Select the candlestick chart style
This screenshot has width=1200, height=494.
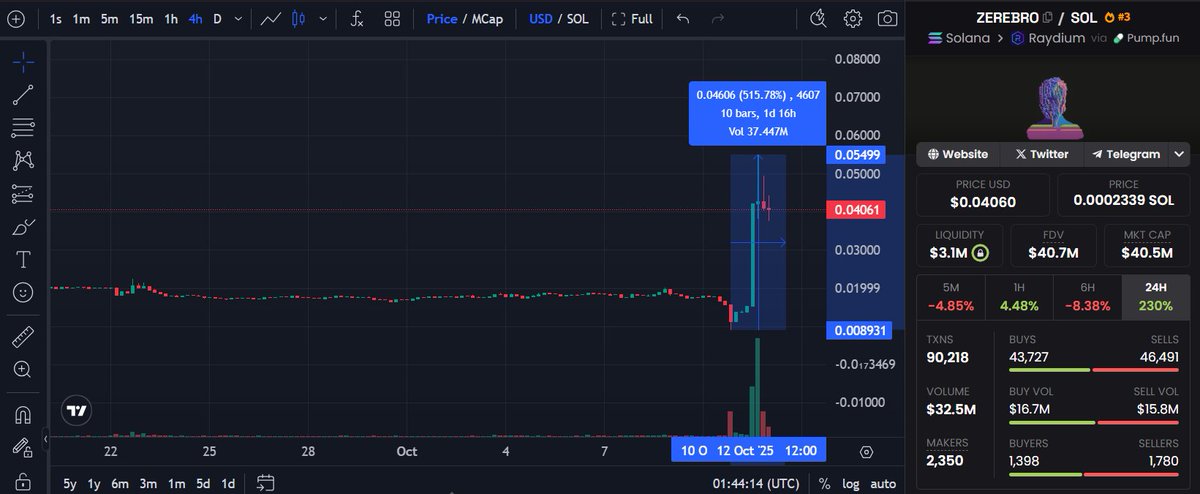298,19
